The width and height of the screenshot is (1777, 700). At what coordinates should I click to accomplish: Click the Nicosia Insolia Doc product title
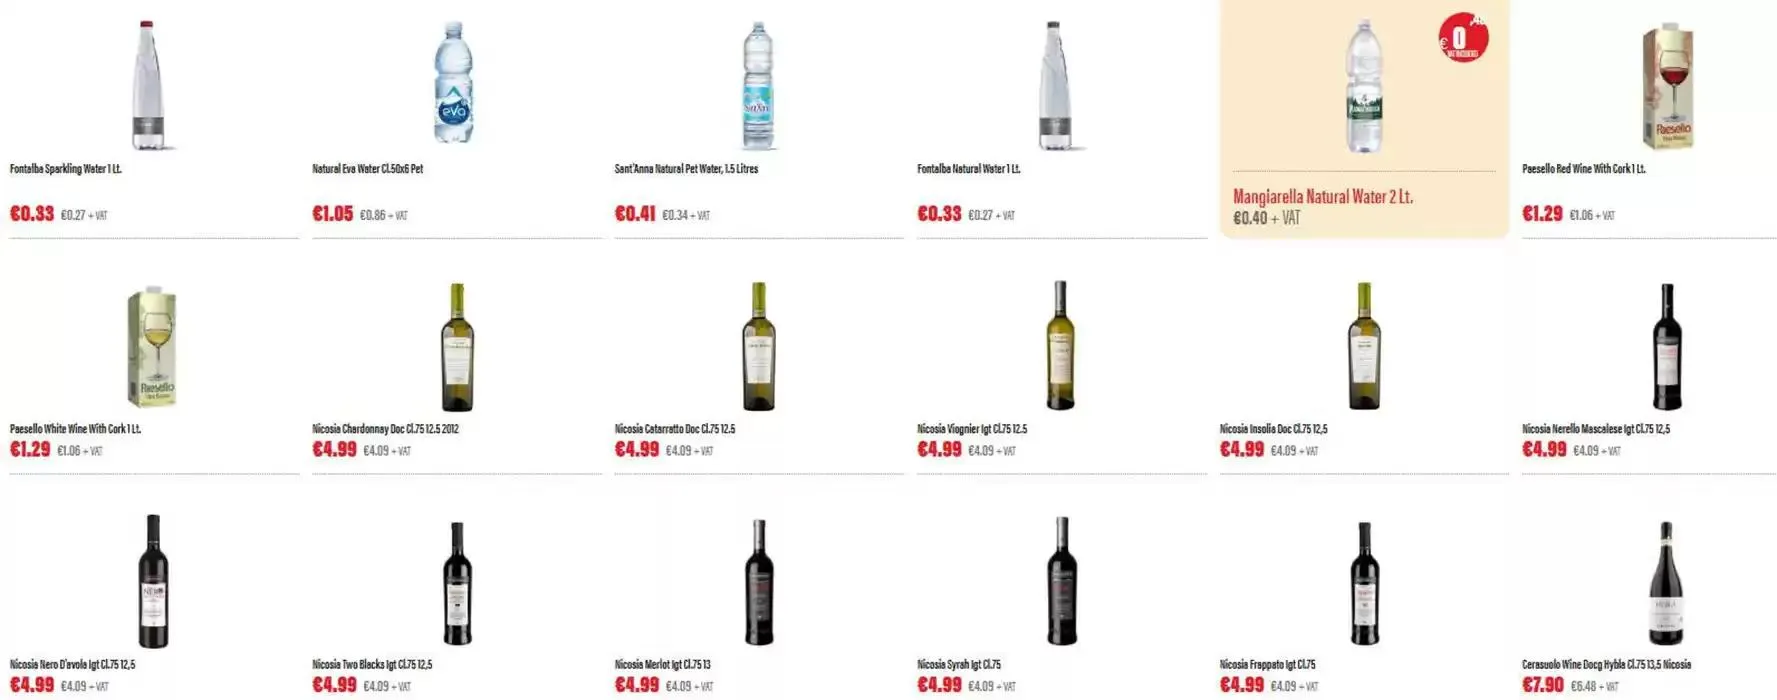(1273, 429)
